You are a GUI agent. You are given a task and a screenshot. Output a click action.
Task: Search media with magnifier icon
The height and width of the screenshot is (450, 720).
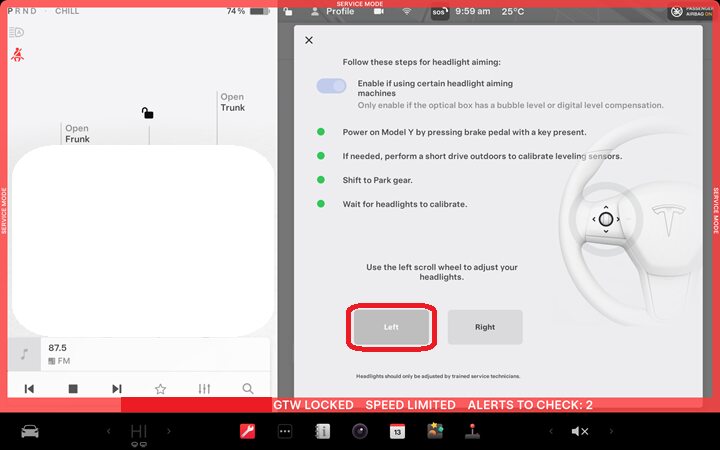248,389
